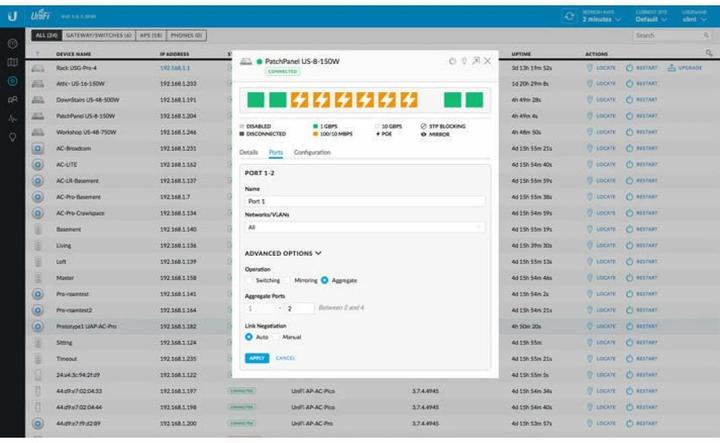Select port 1 in the port diagram
The width and height of the screenshot is (720, 443).
click(x=256, y=100)
